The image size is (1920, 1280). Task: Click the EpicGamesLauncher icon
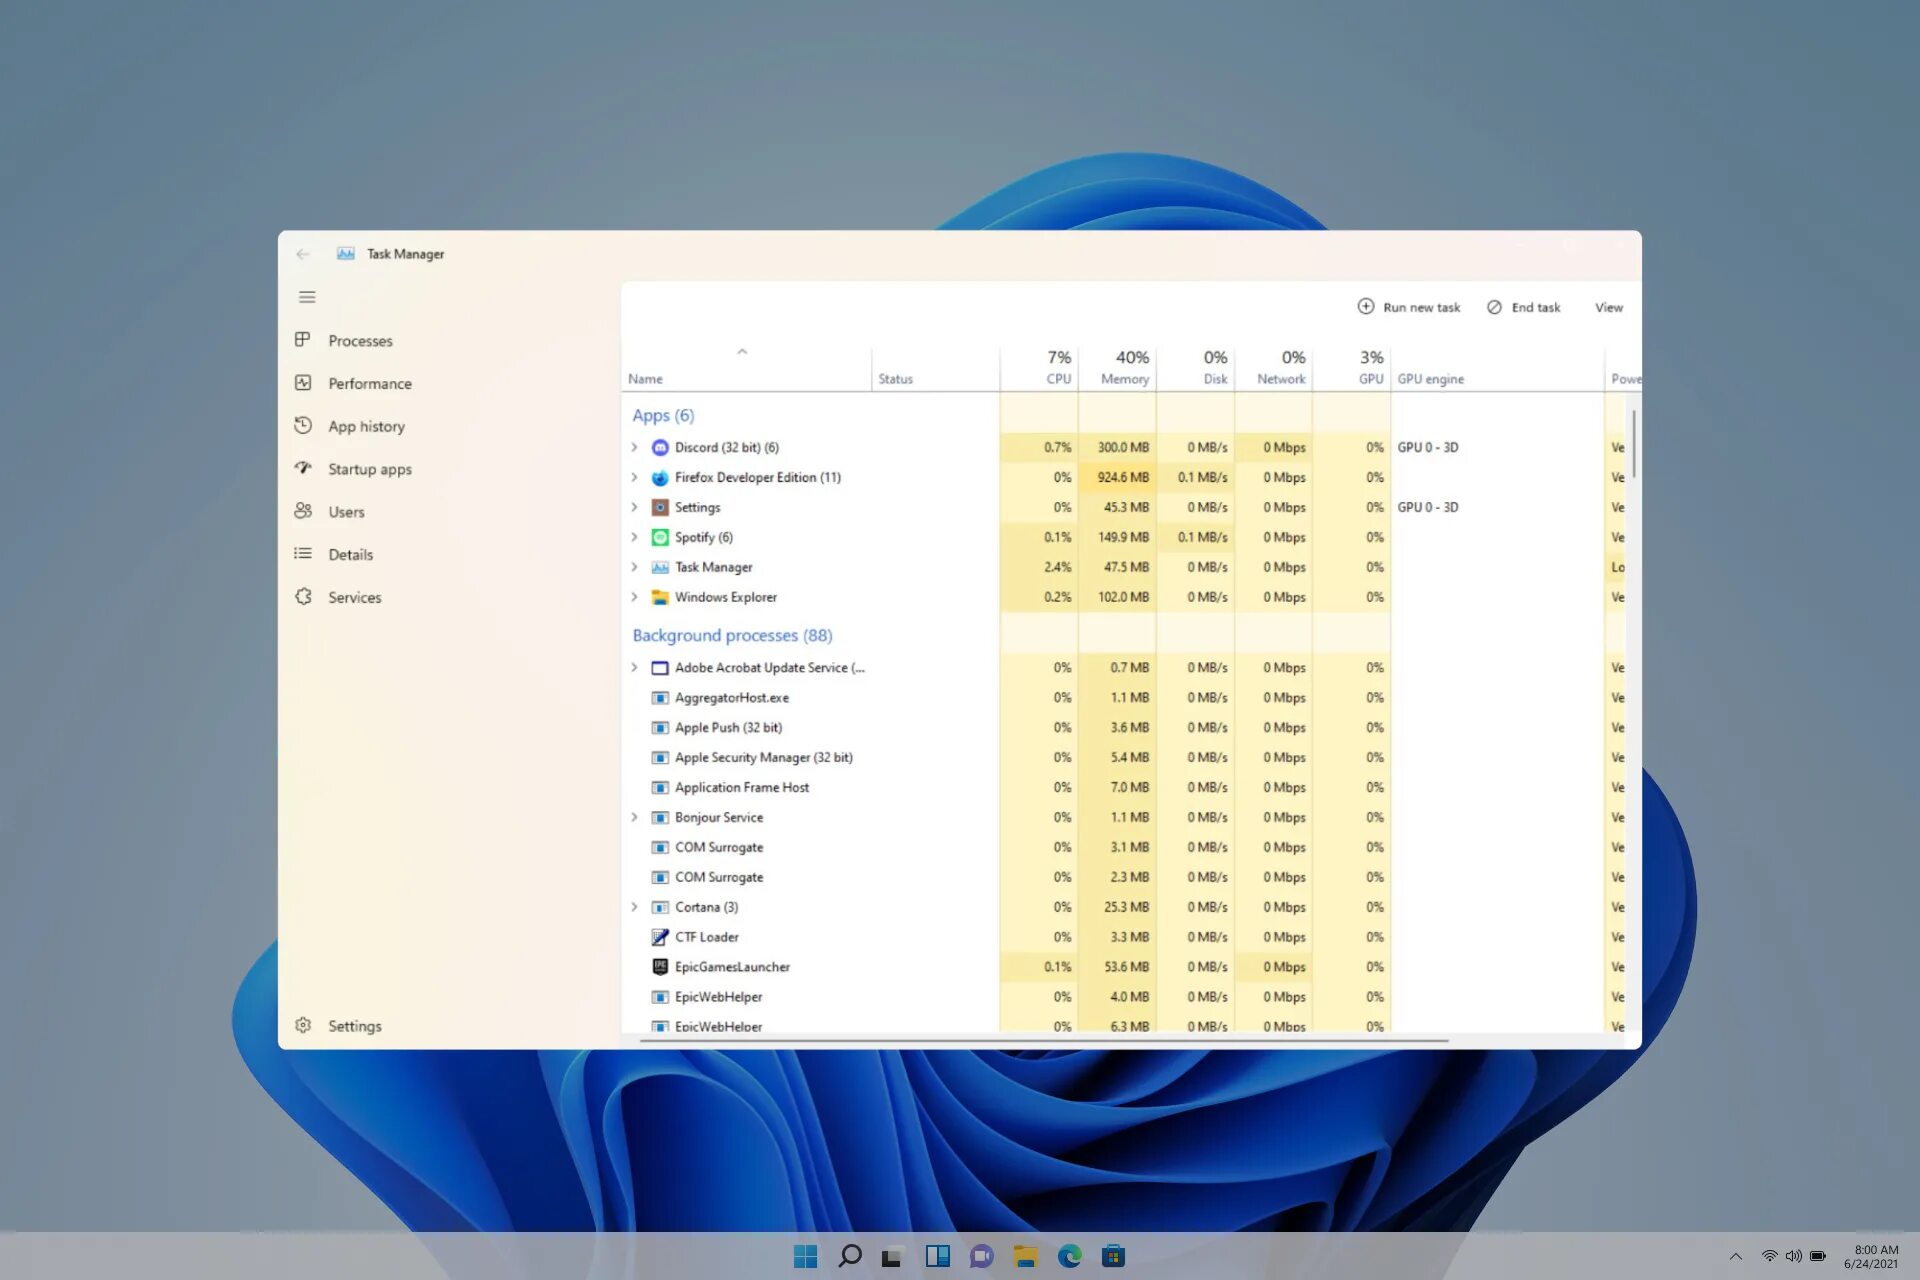point(660,967)
